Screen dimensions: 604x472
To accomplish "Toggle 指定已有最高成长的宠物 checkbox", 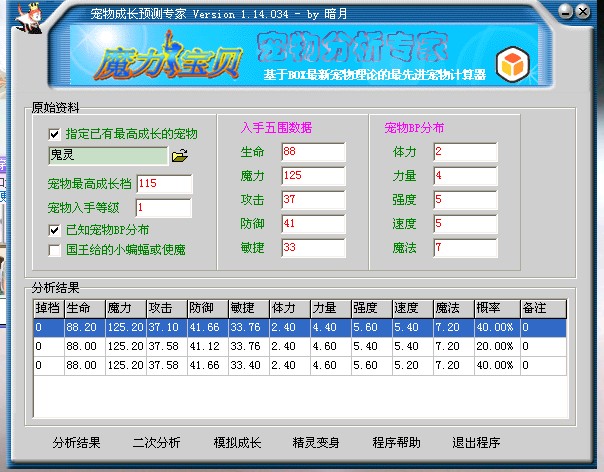I will pos(54,133).
